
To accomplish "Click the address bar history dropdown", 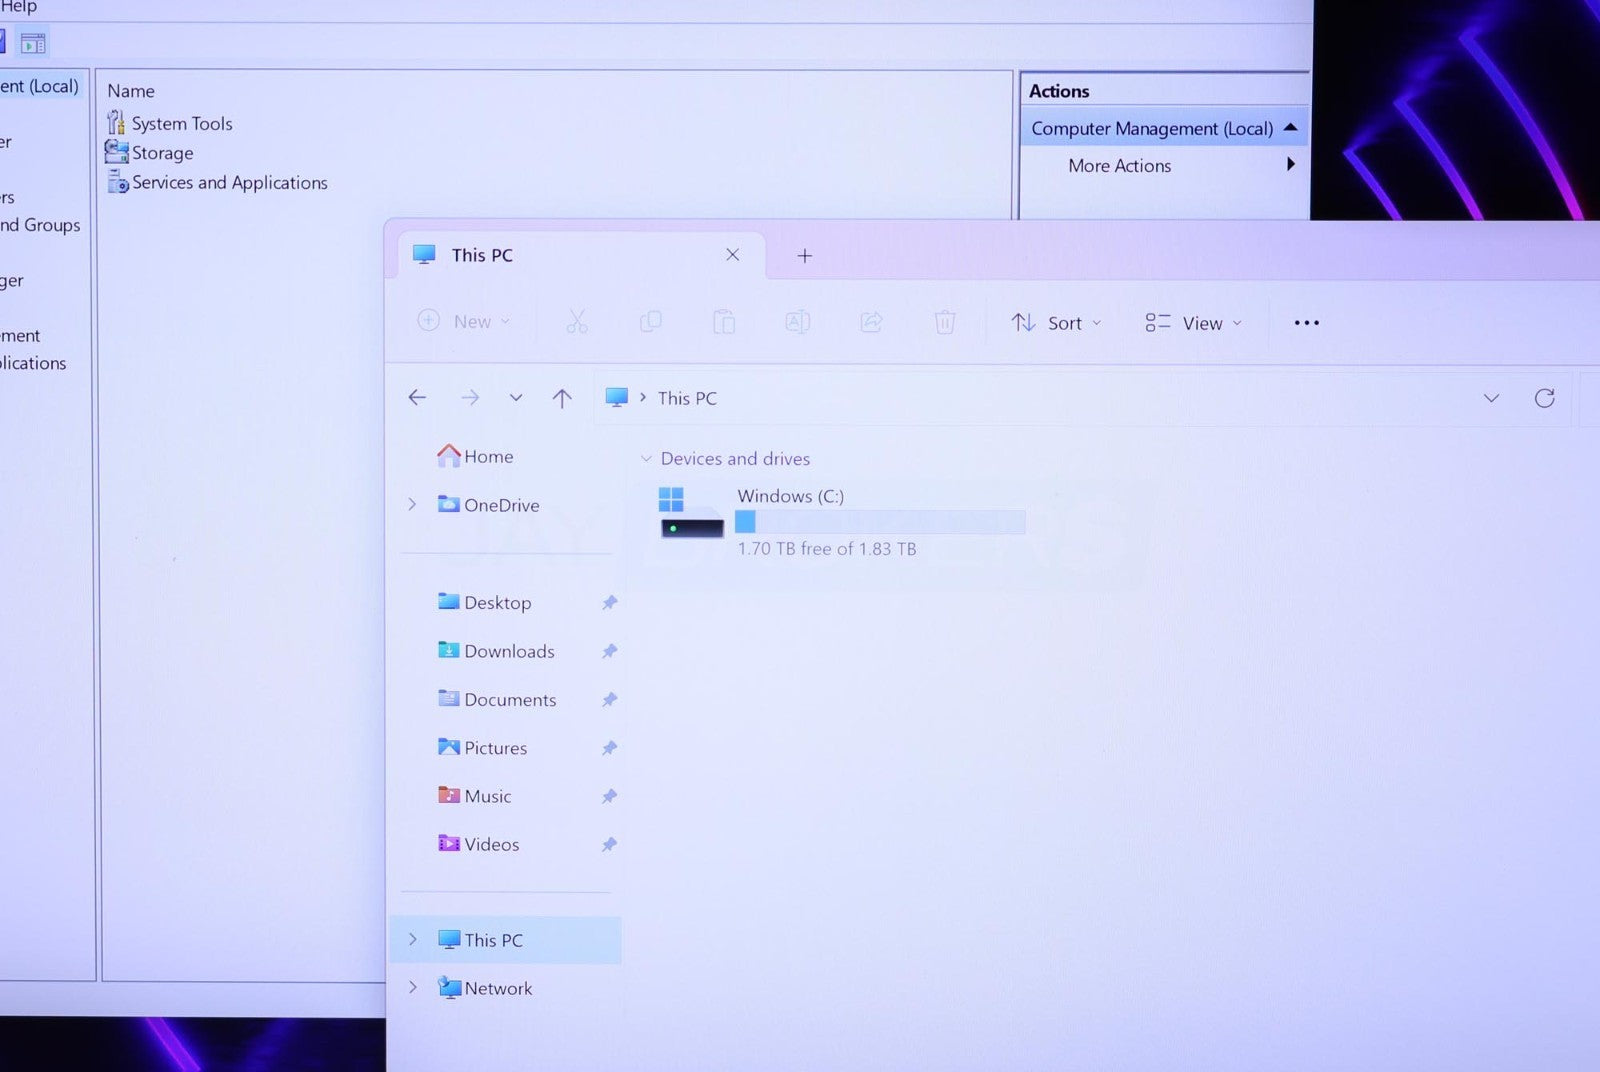I will click(x=1490, y=398).
